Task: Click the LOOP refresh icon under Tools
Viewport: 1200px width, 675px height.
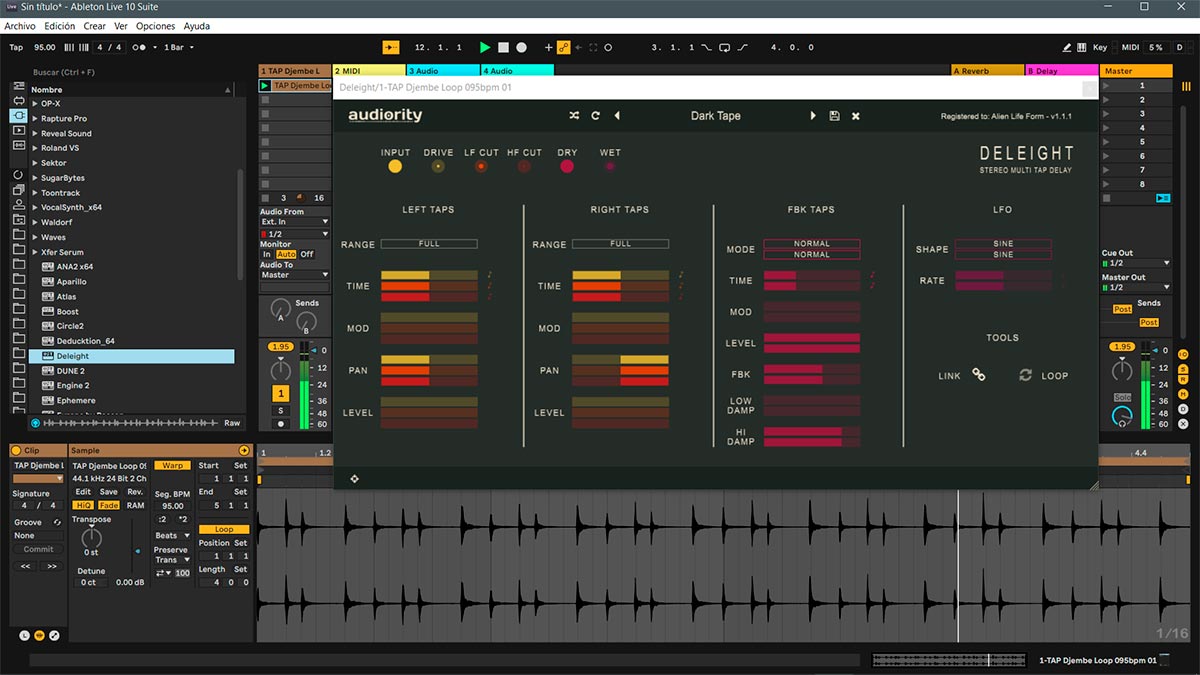Action: [x=1025, y=375]
